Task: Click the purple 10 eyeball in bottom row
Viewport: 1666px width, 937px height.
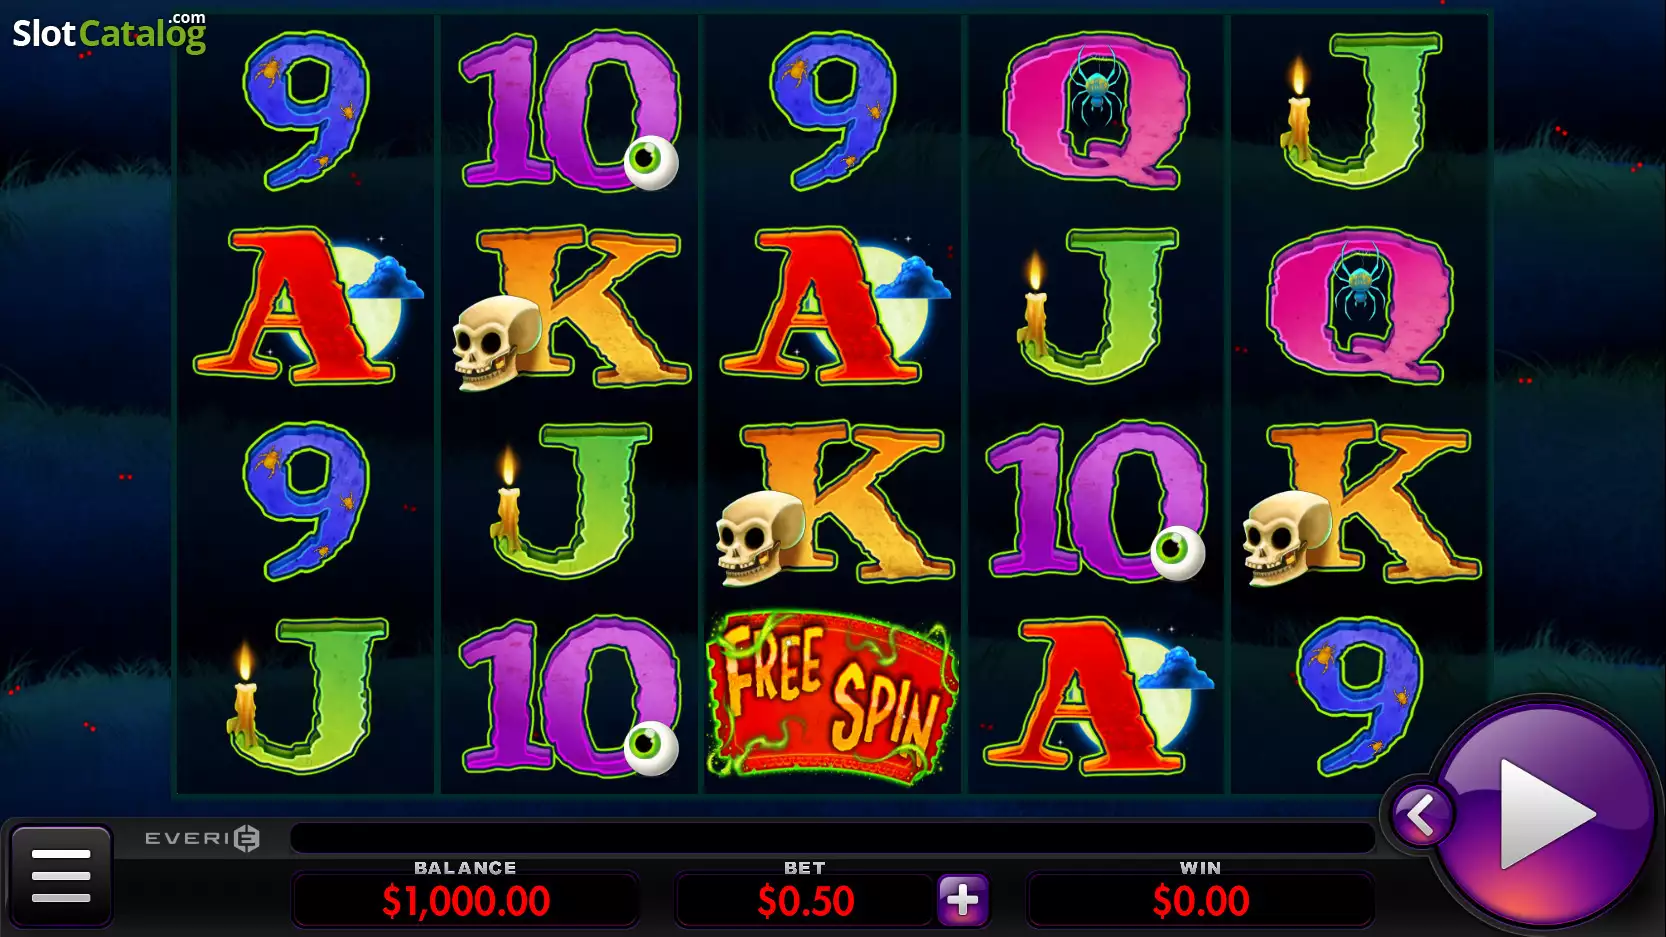Action: coord(570,697)
